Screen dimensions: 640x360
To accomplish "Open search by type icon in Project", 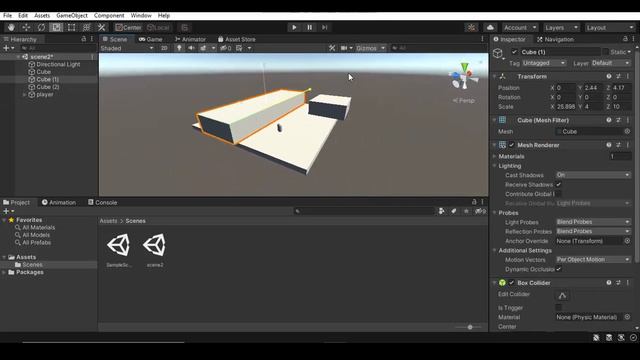I will point(442,211).
